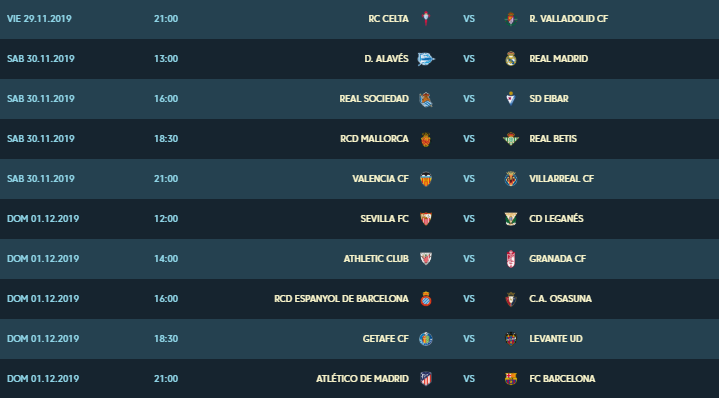Open the RCD Mallorca team name link
This screenshot has height=398, width=719.
click(374, 138)
